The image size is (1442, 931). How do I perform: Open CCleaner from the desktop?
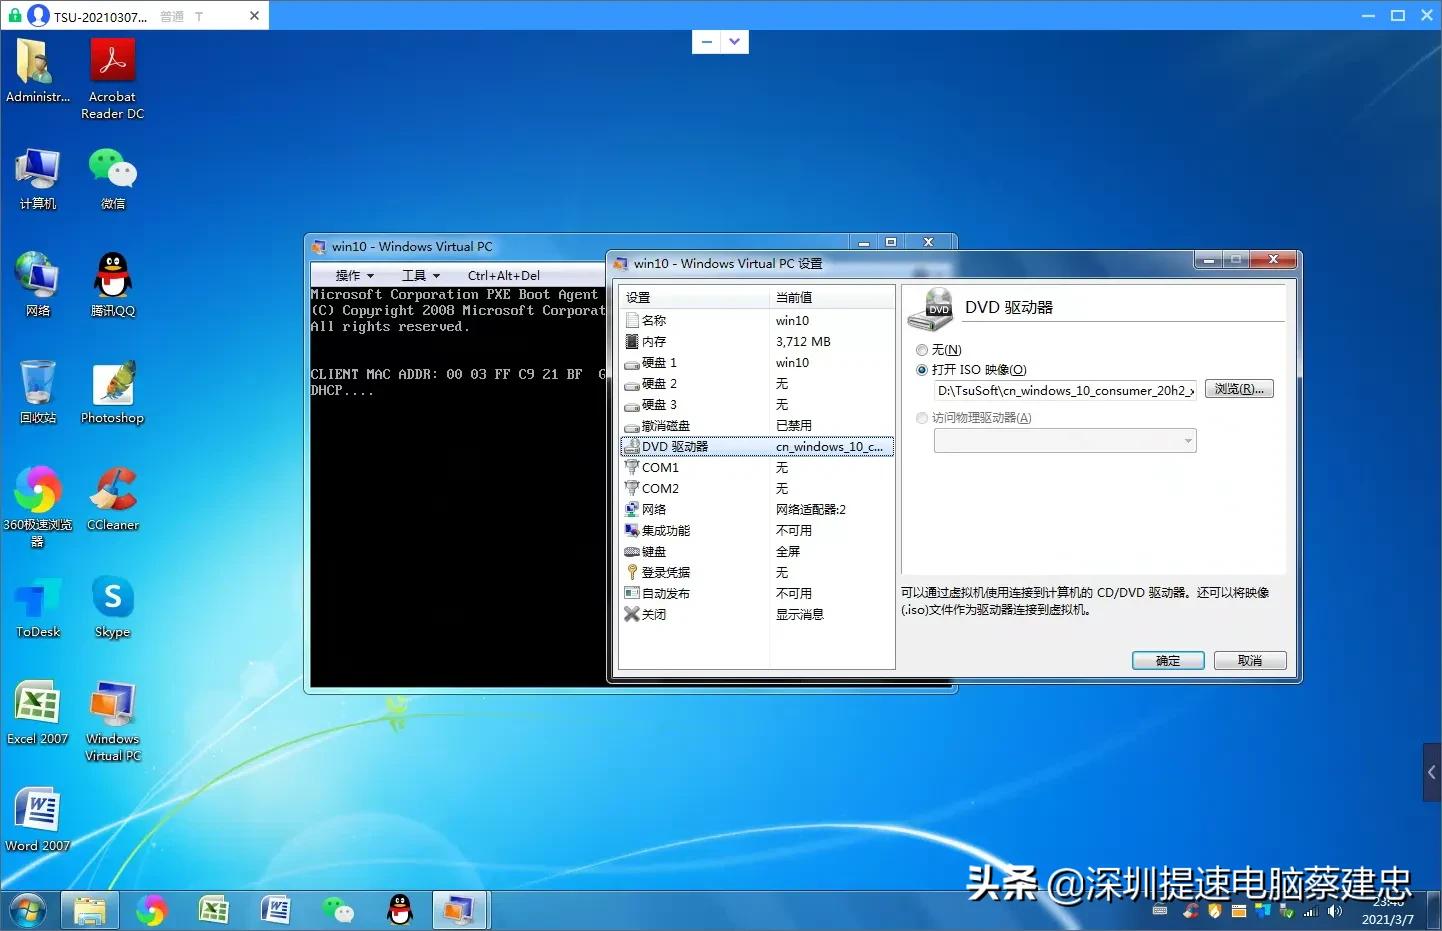point(112,493)
